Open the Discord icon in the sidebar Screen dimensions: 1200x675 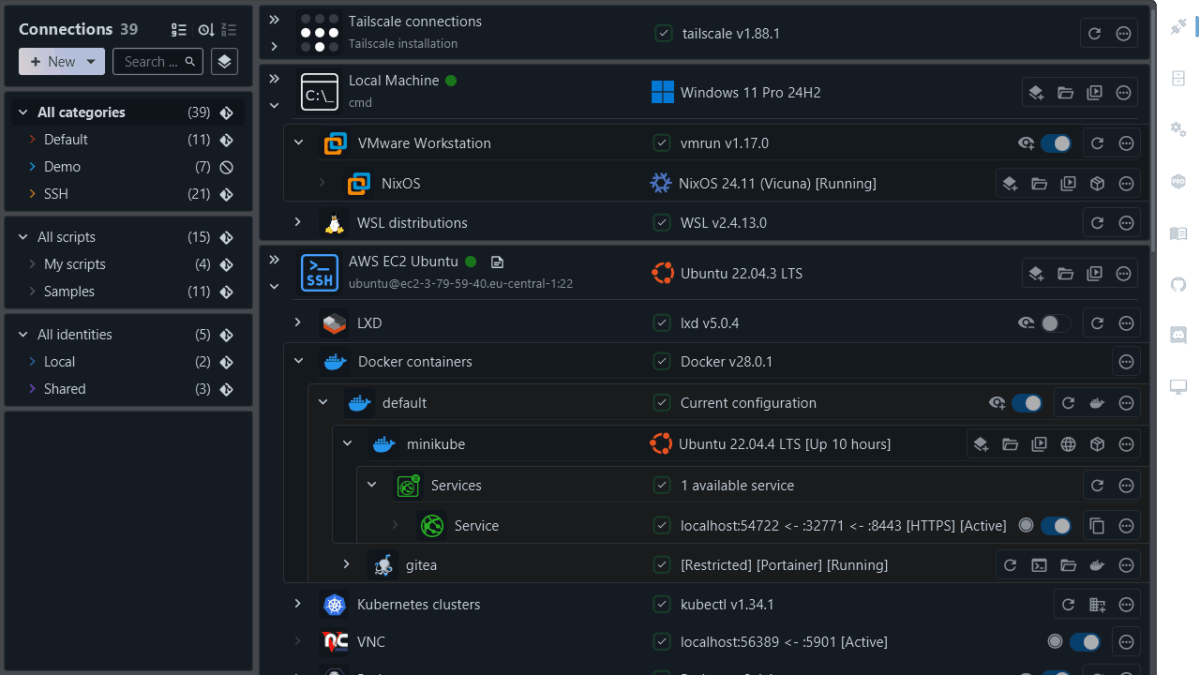point(1178,335)
